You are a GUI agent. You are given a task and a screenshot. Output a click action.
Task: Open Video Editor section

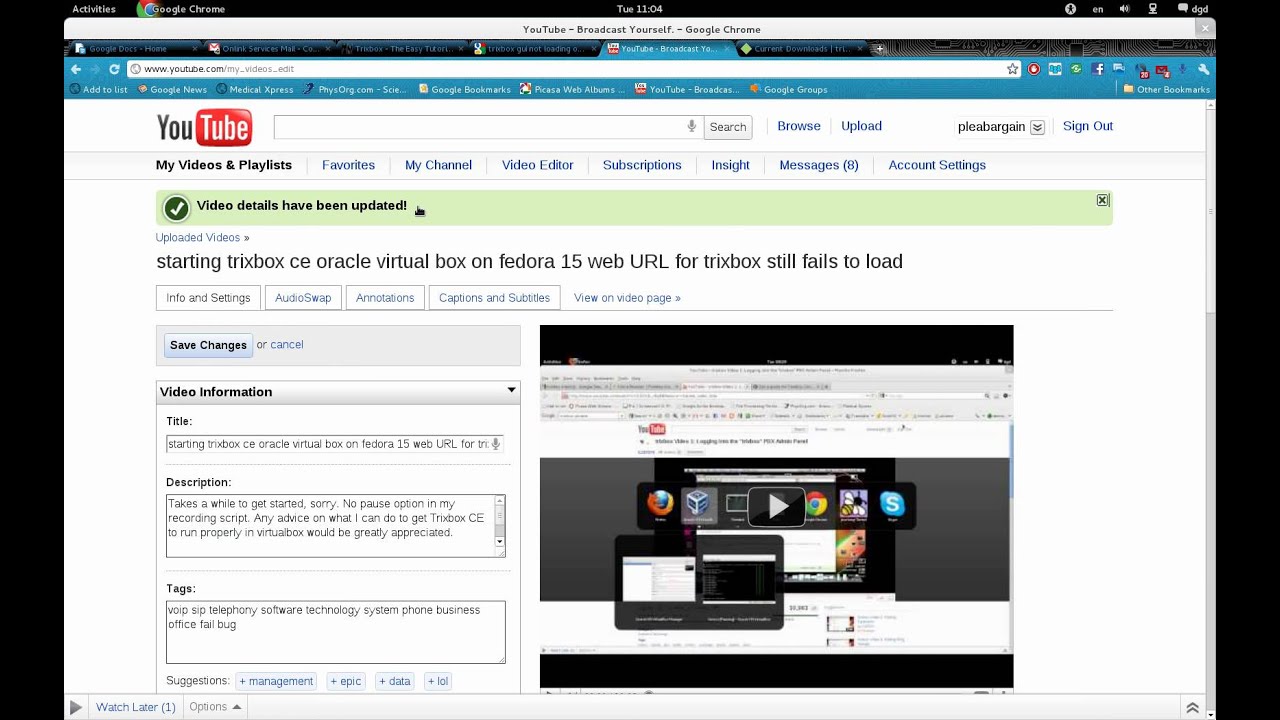tap(538, 165)
